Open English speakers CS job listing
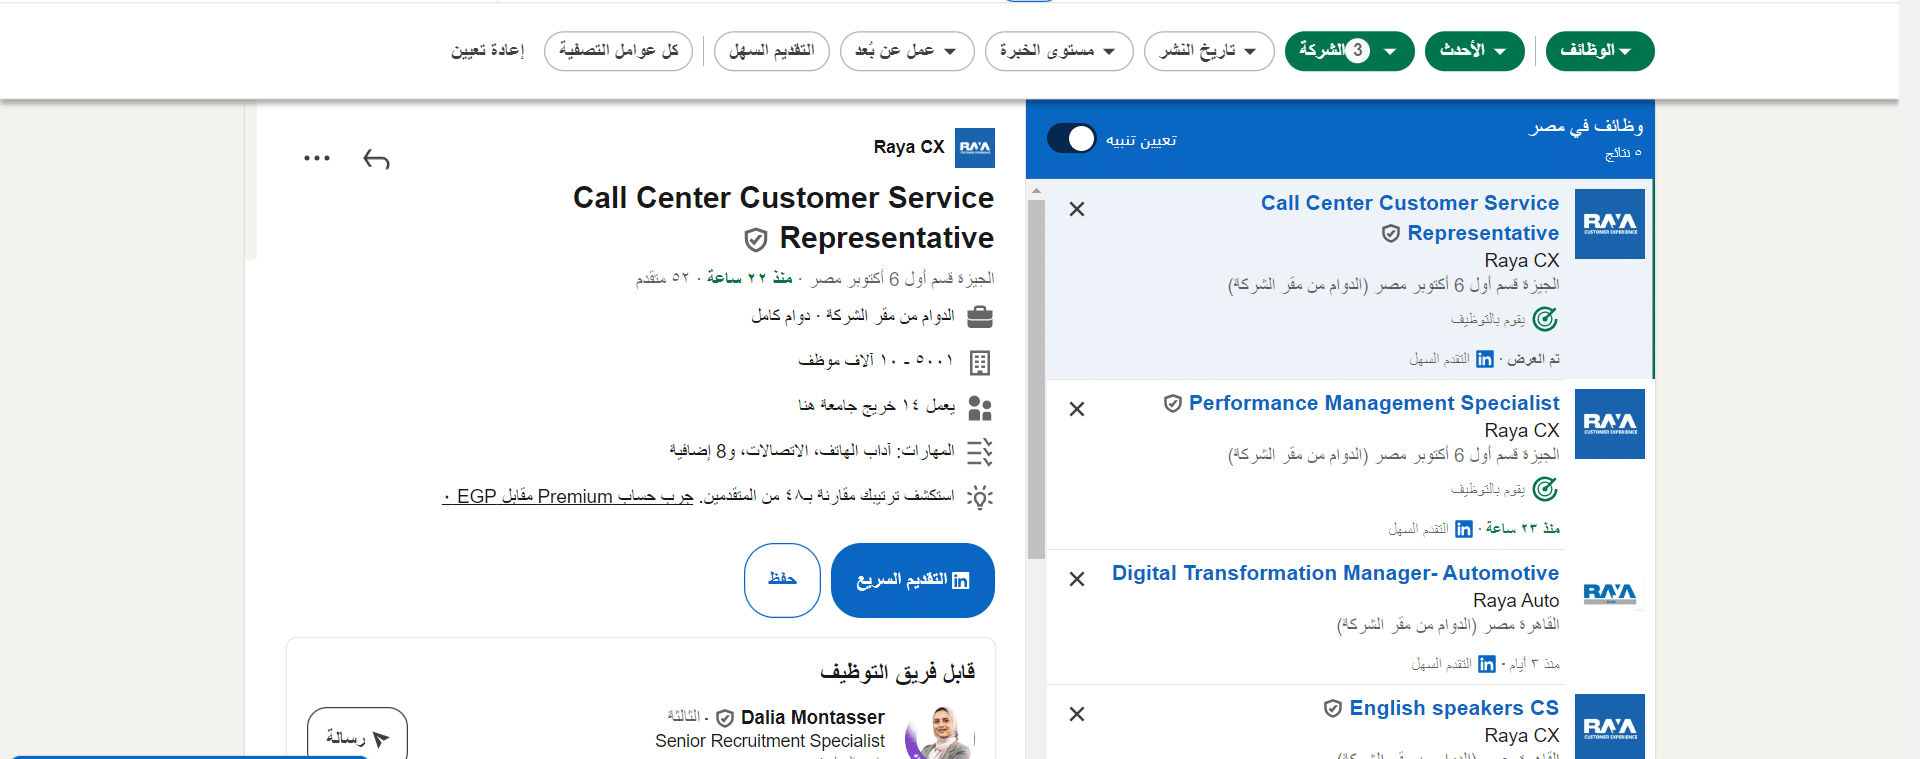 point(1454,708)
